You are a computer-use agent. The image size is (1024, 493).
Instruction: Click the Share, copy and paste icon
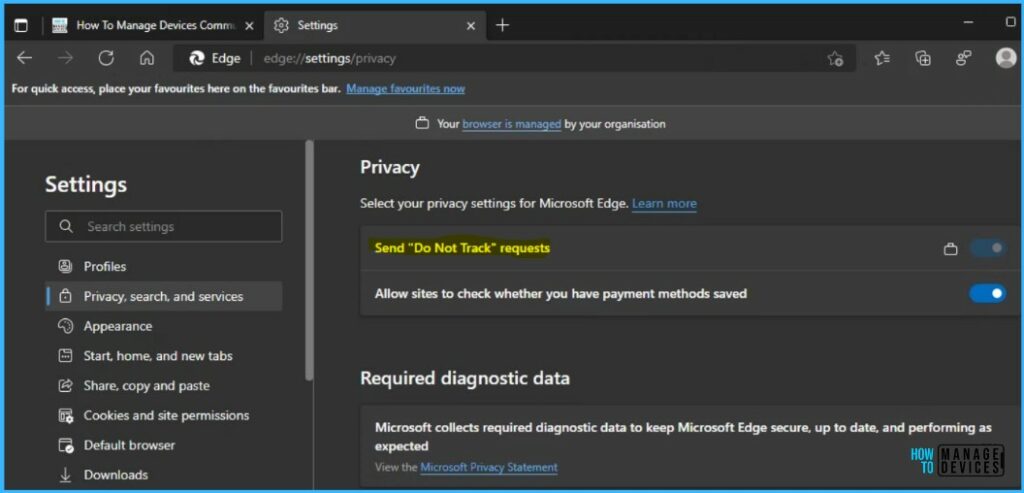pyautogui.click(x=65, y=386)
